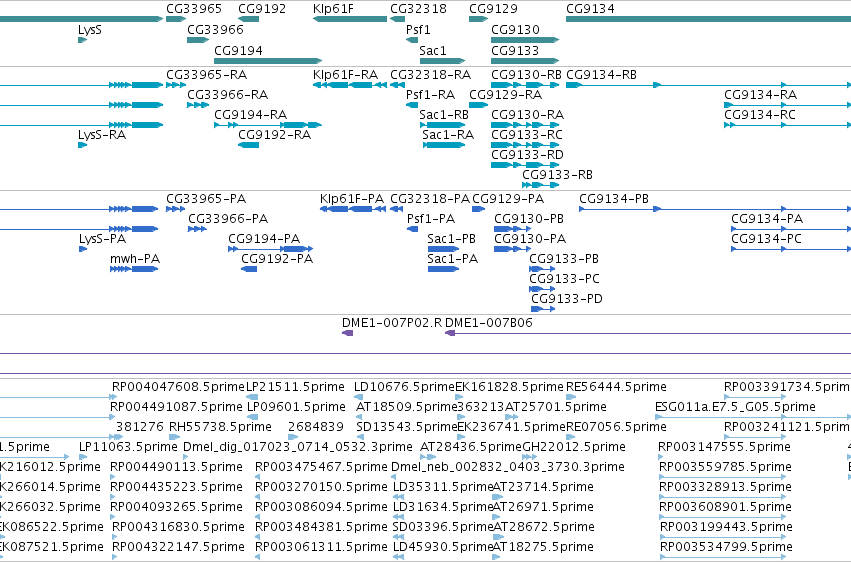Select the CG9134-PB protein label
This screenshot has height=562, width=851.
[614, 199]
